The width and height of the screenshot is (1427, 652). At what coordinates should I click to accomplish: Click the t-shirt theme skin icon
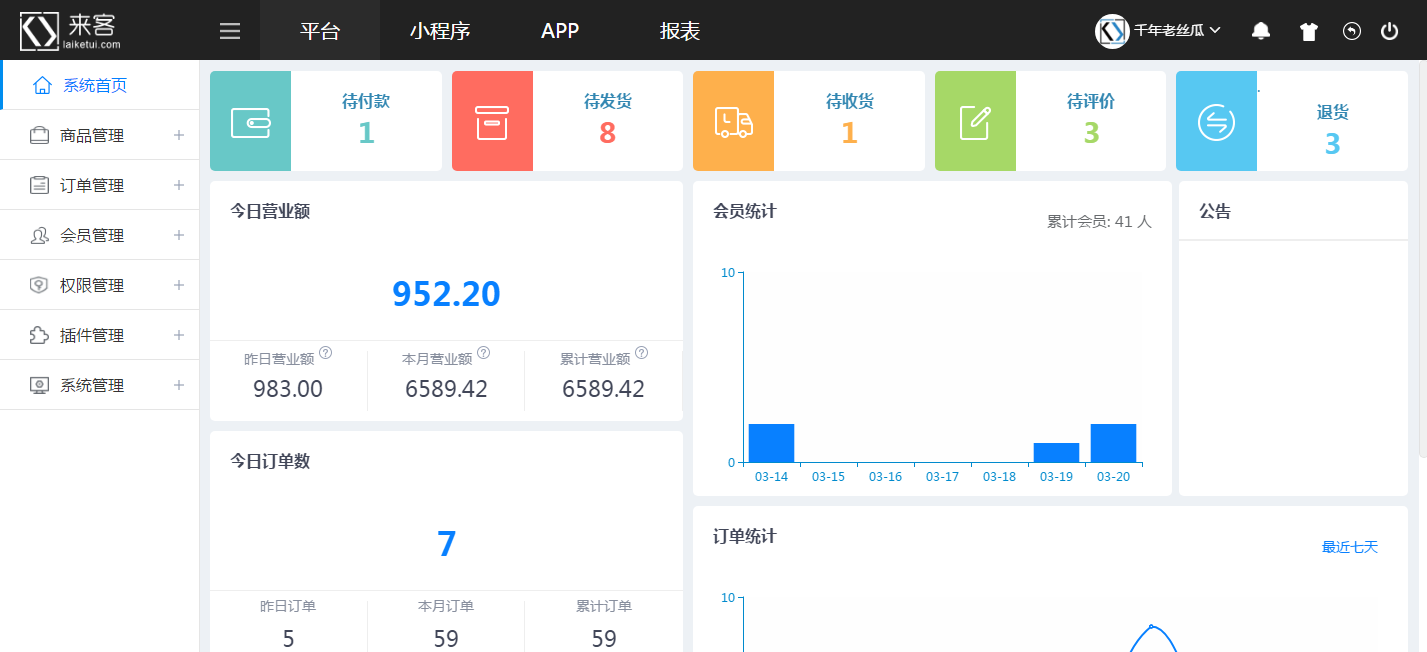(1308, 31)
